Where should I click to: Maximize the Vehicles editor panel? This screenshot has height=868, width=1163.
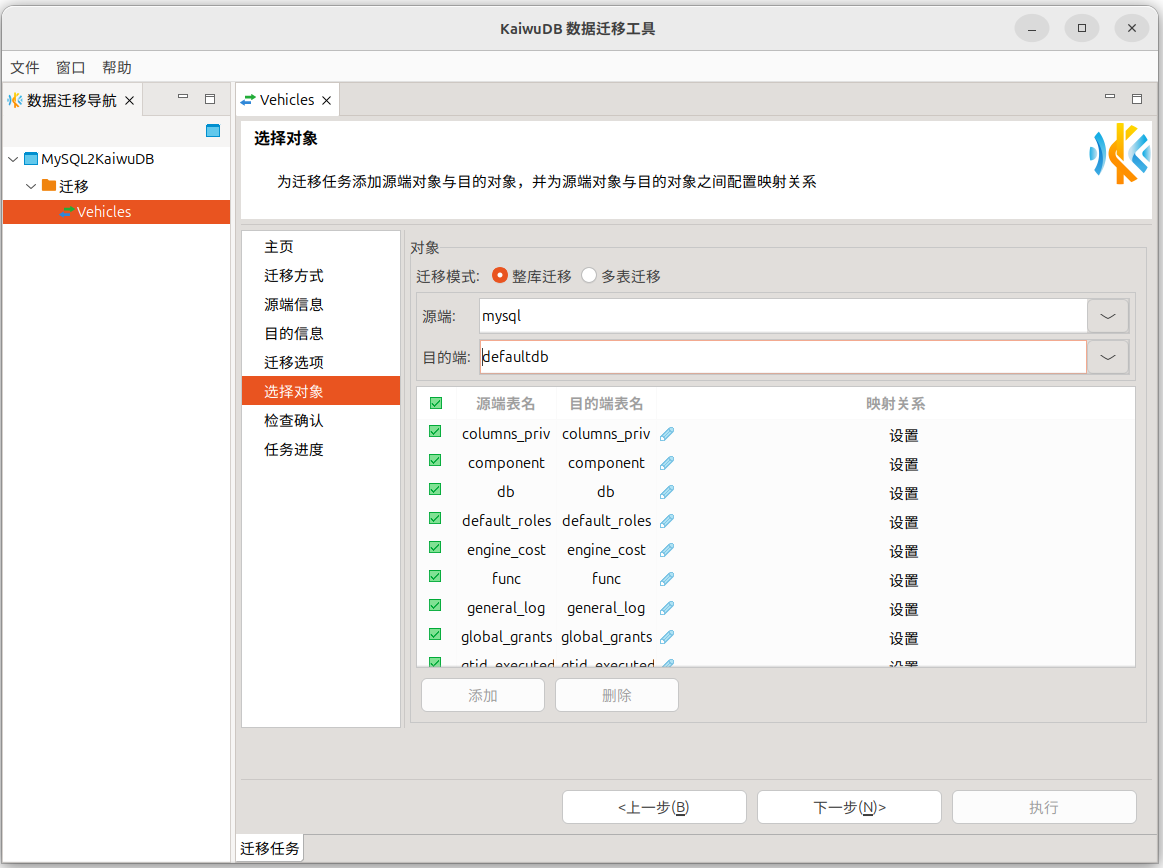tap(1137, 98)
